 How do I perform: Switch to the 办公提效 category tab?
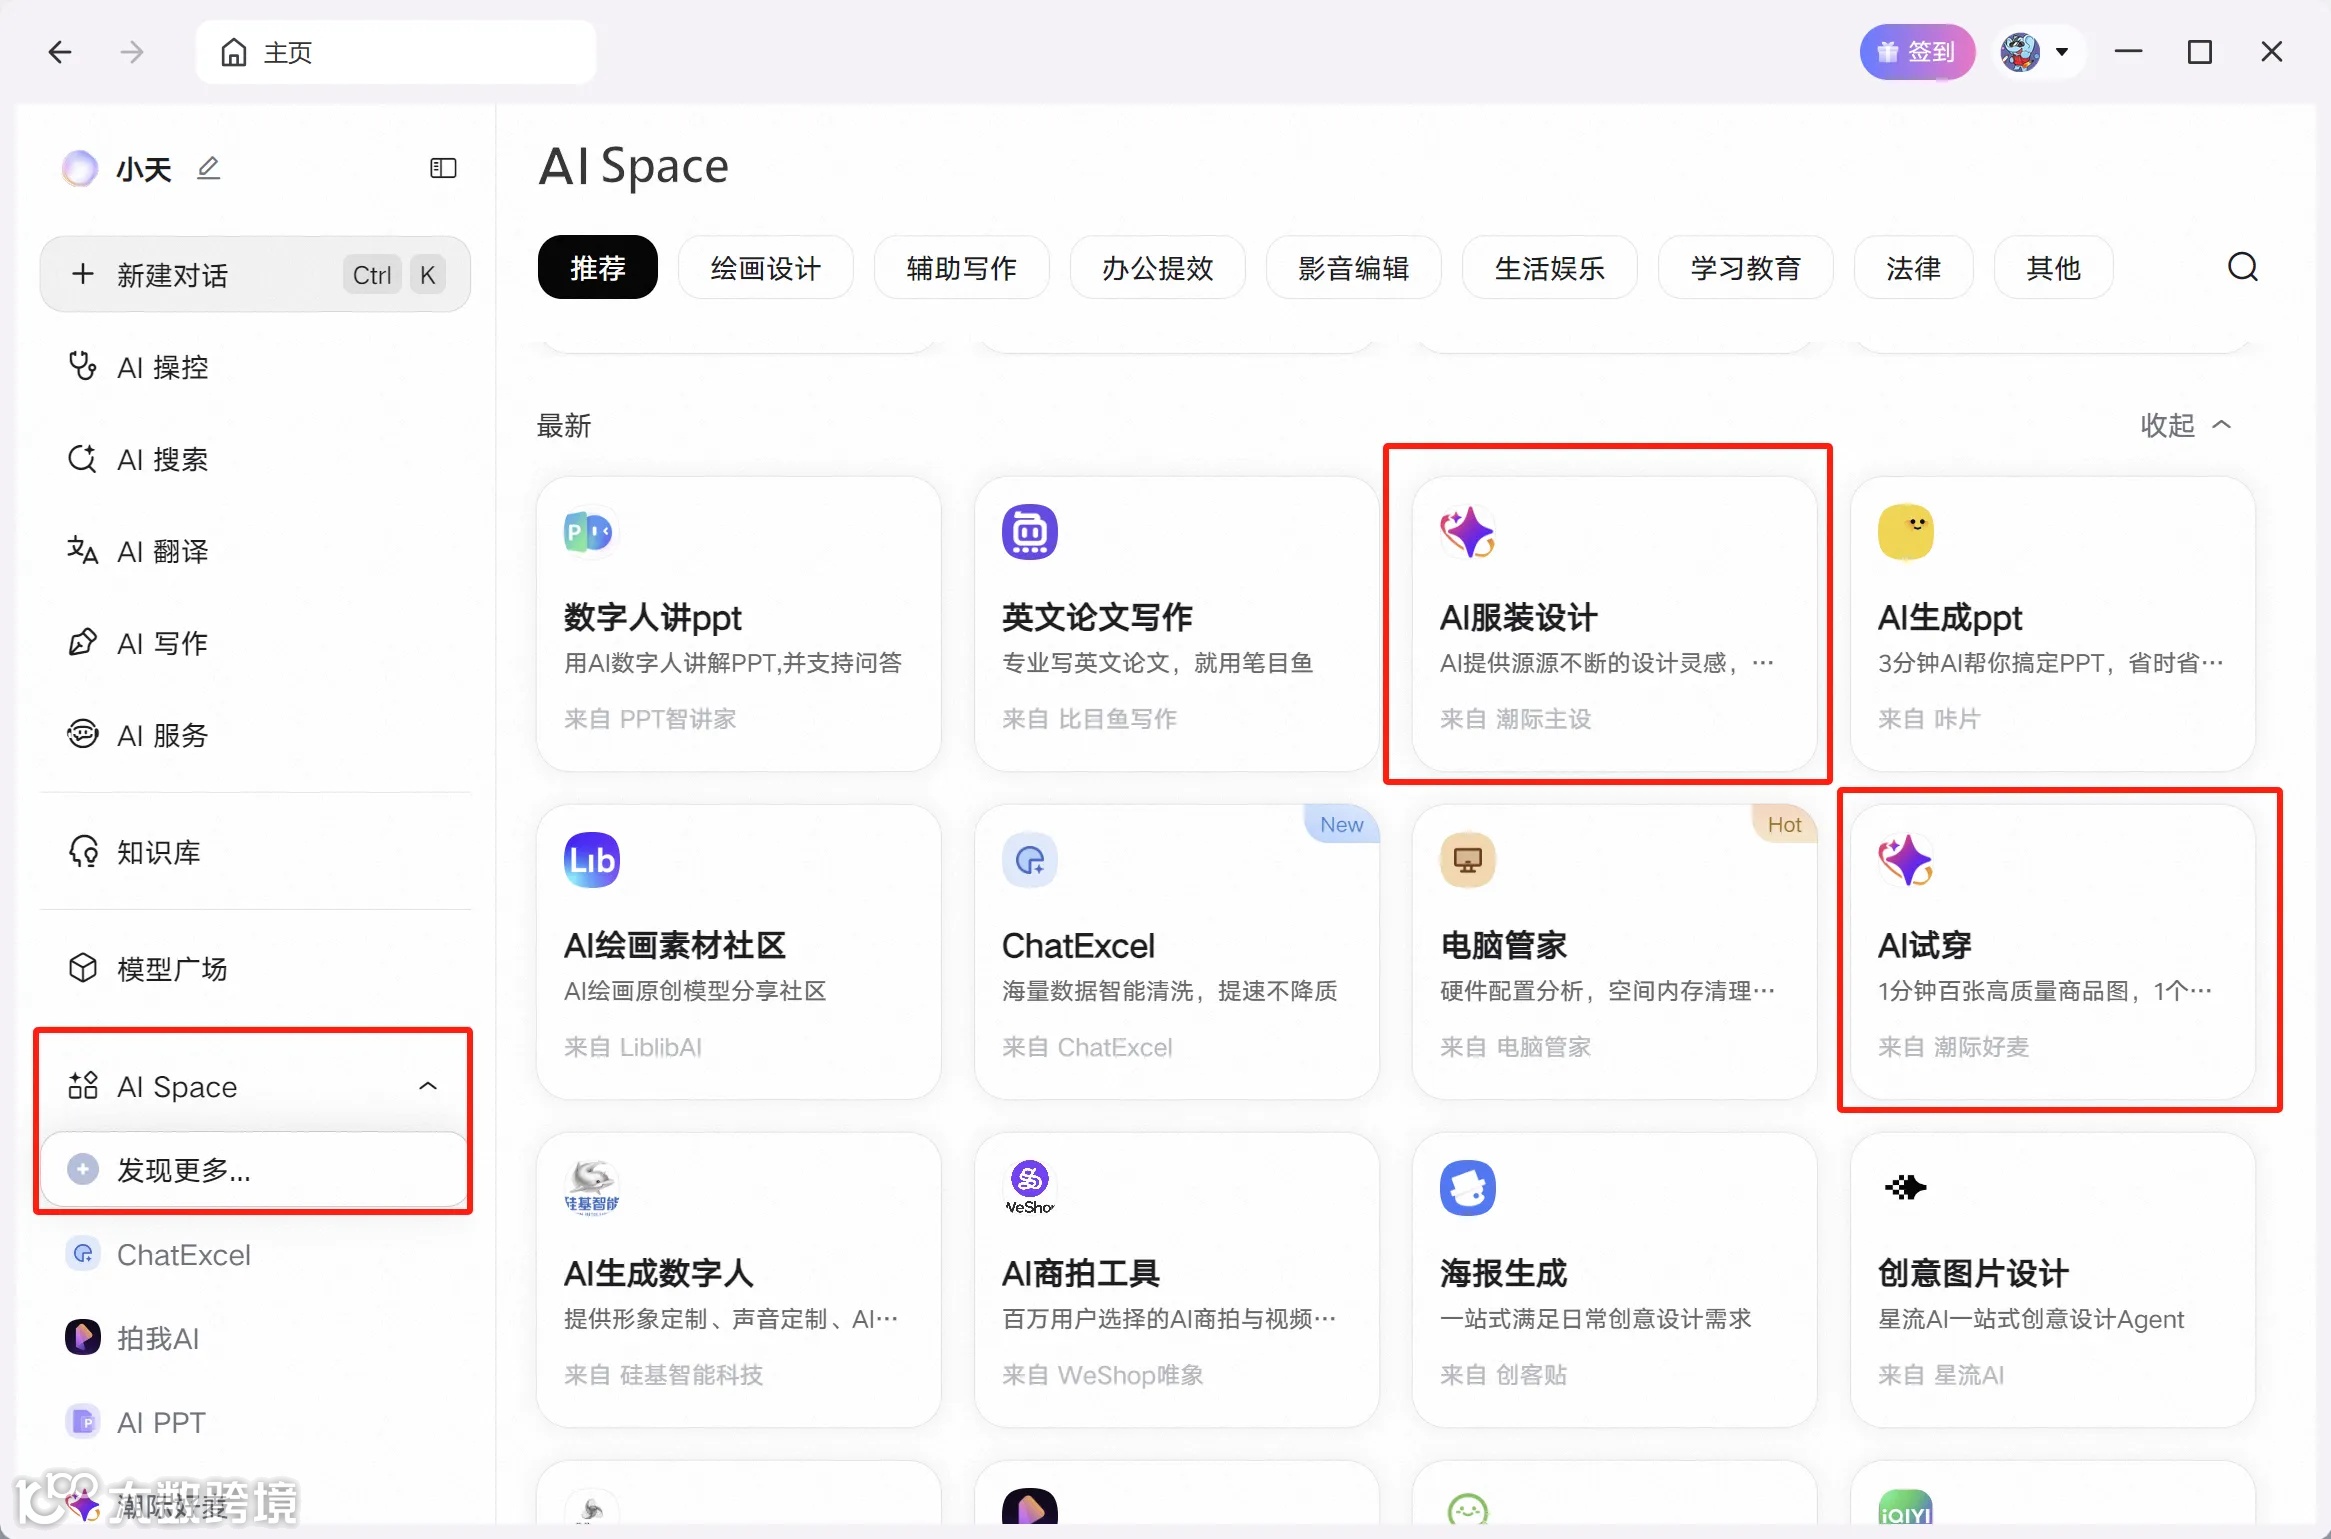point(1157,267)
